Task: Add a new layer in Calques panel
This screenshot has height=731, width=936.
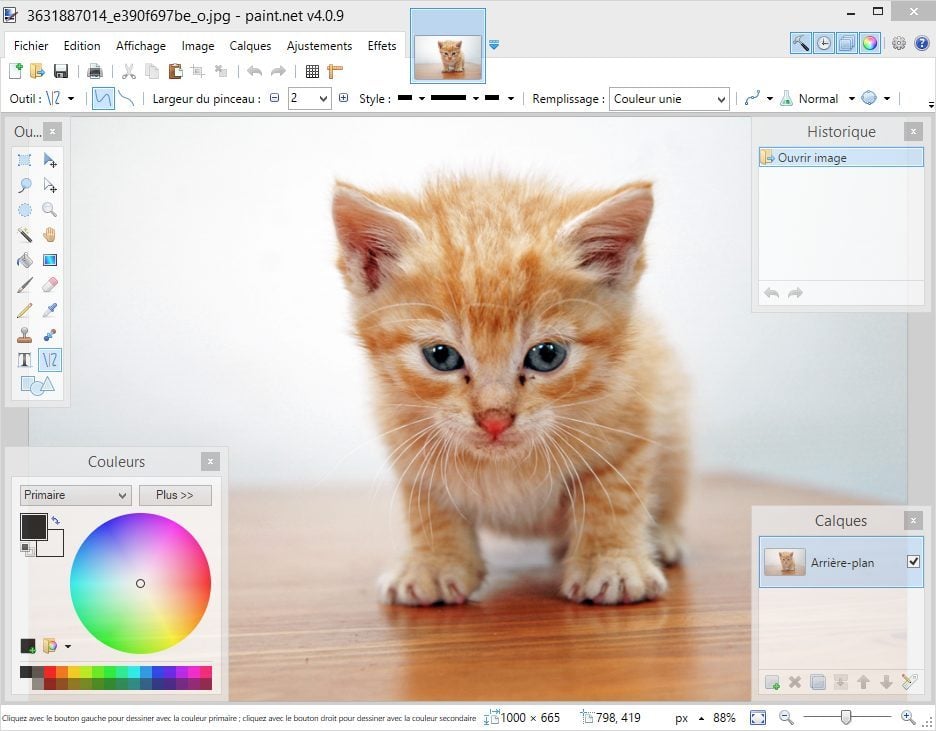Action: pos(772,682)
